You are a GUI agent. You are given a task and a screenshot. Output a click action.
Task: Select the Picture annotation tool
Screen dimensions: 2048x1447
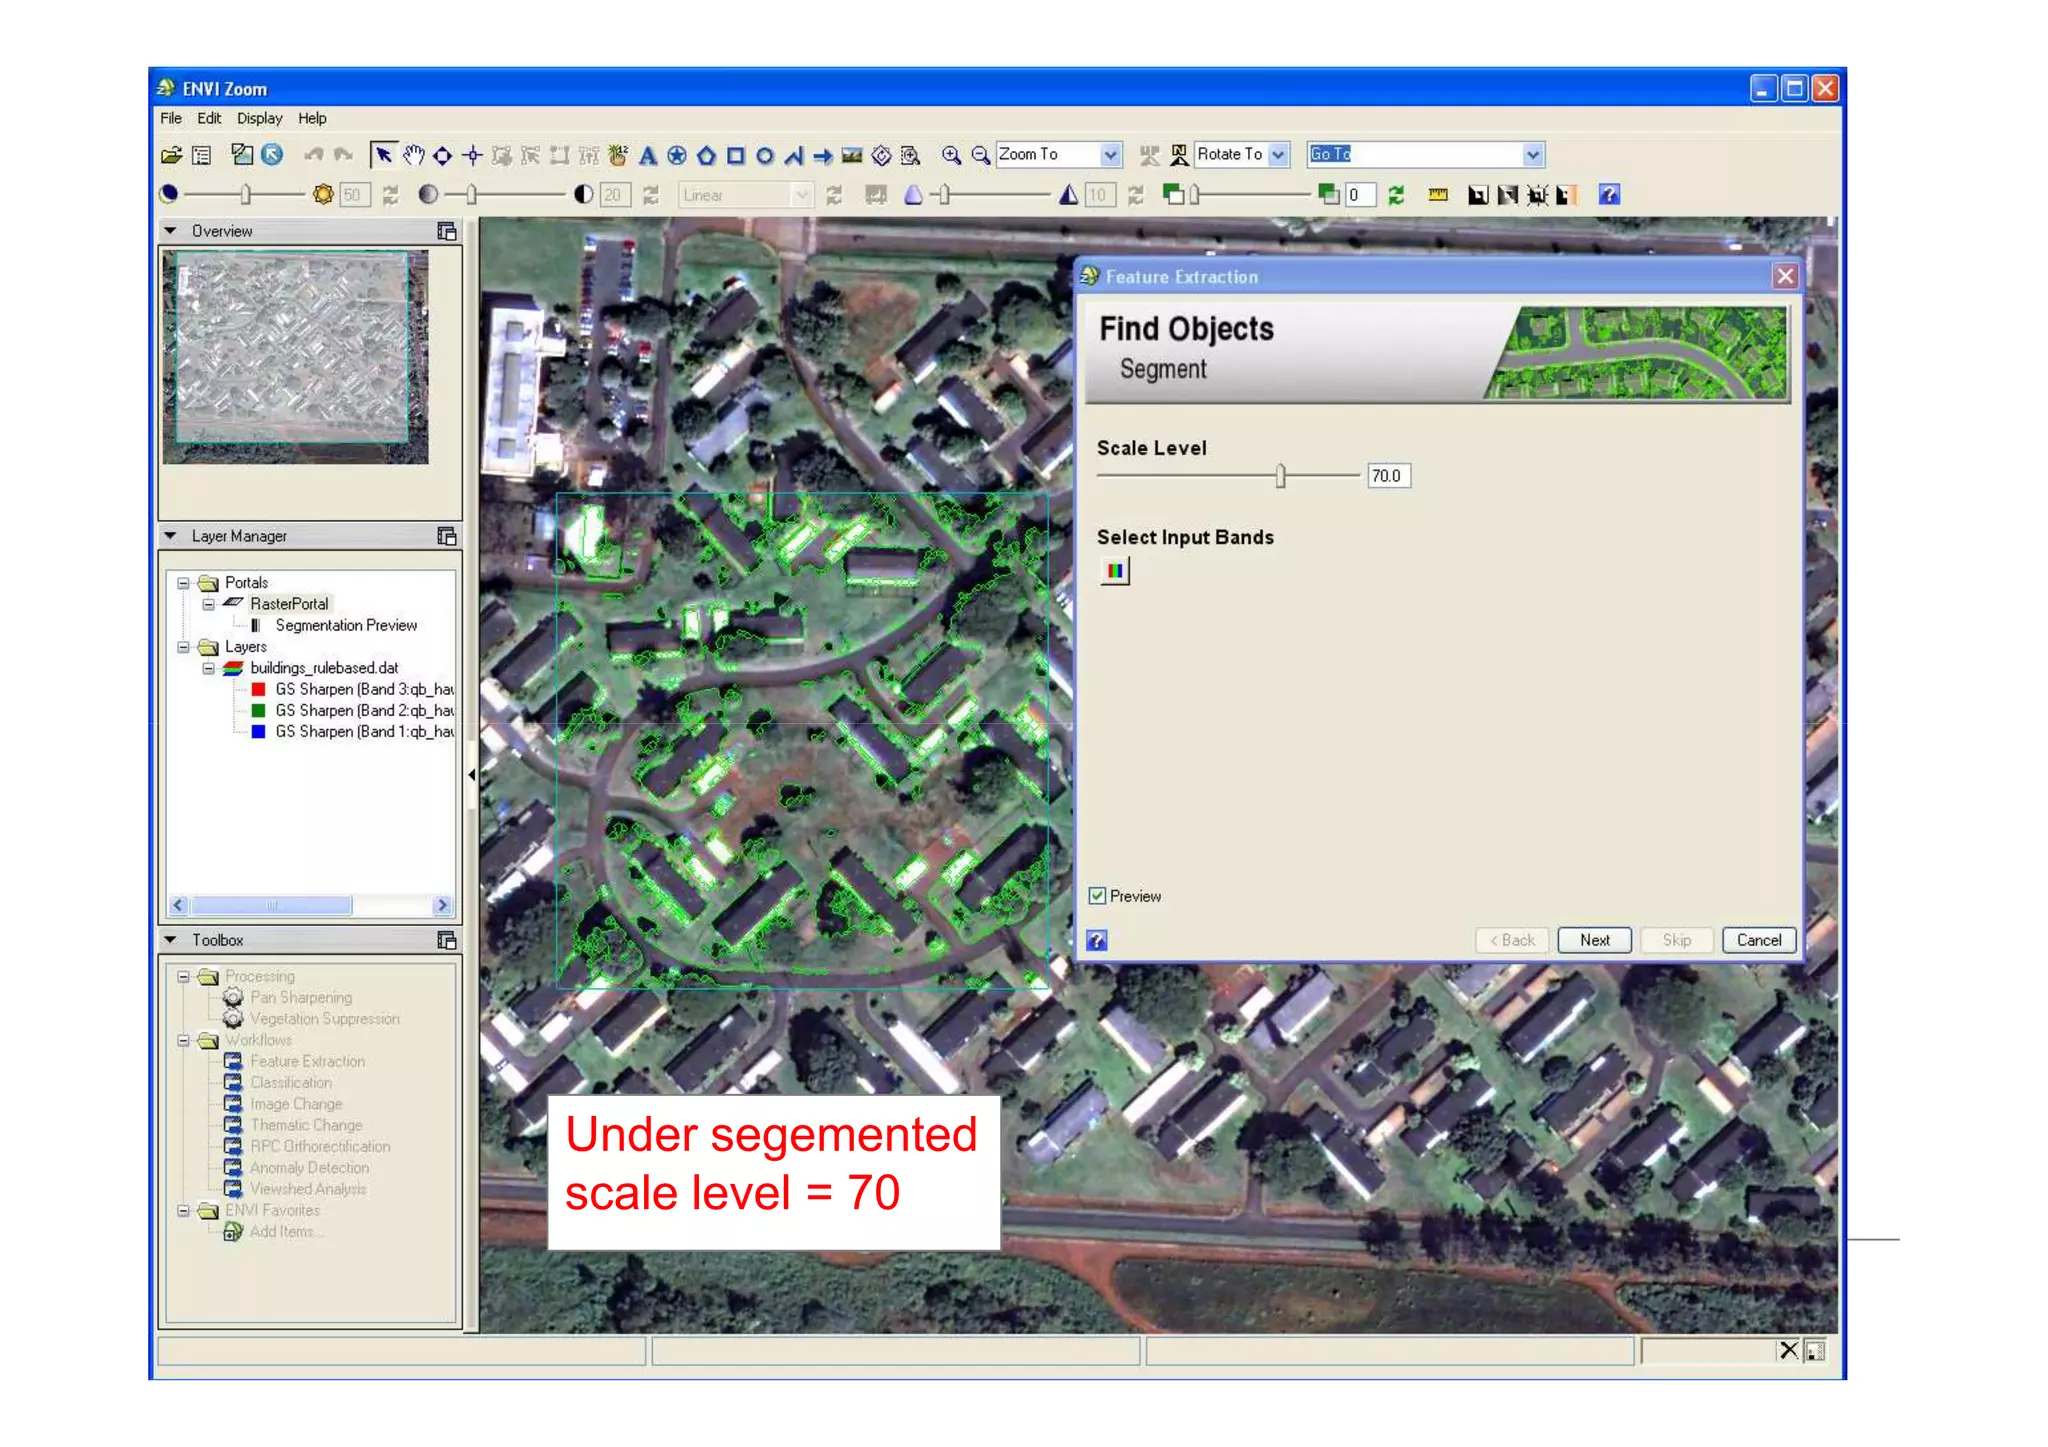pyautogui.click(x=852, y=155)
